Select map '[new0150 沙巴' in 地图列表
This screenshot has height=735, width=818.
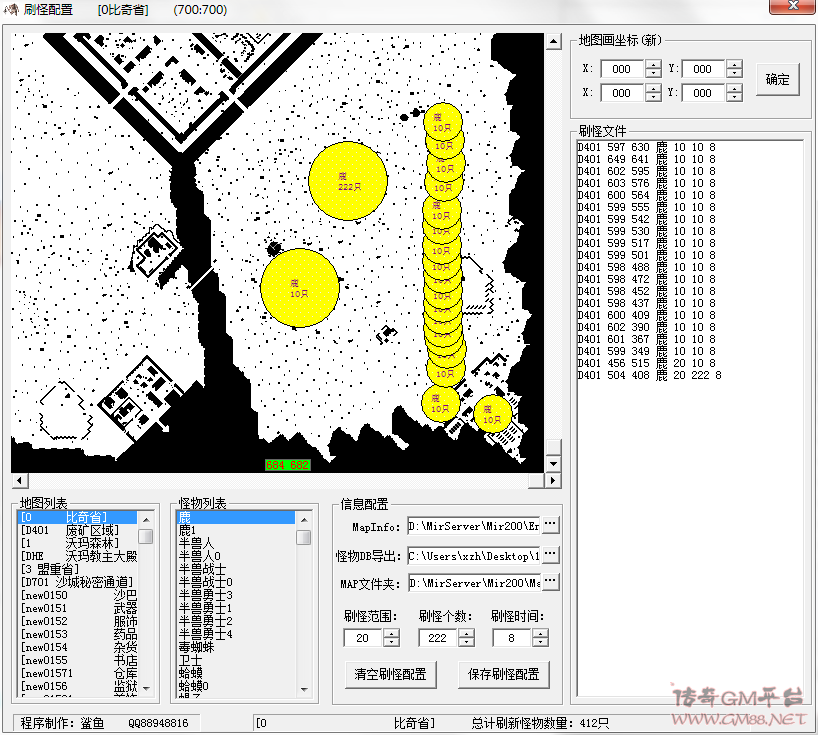[77, 595]
